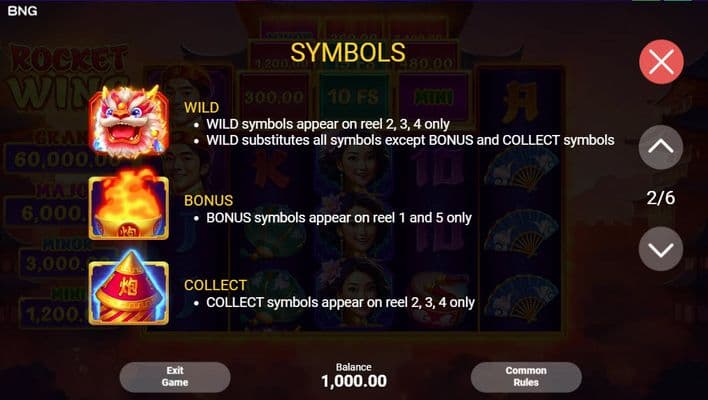Click the COLLECT section title
Screen dimensions: 708x400
215,285
